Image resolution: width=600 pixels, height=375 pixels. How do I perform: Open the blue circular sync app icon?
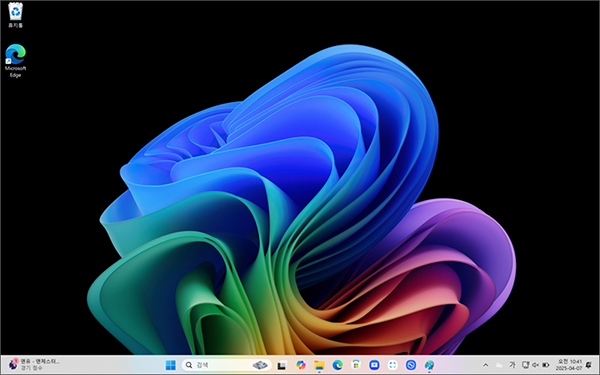click(x=411, y=365)
